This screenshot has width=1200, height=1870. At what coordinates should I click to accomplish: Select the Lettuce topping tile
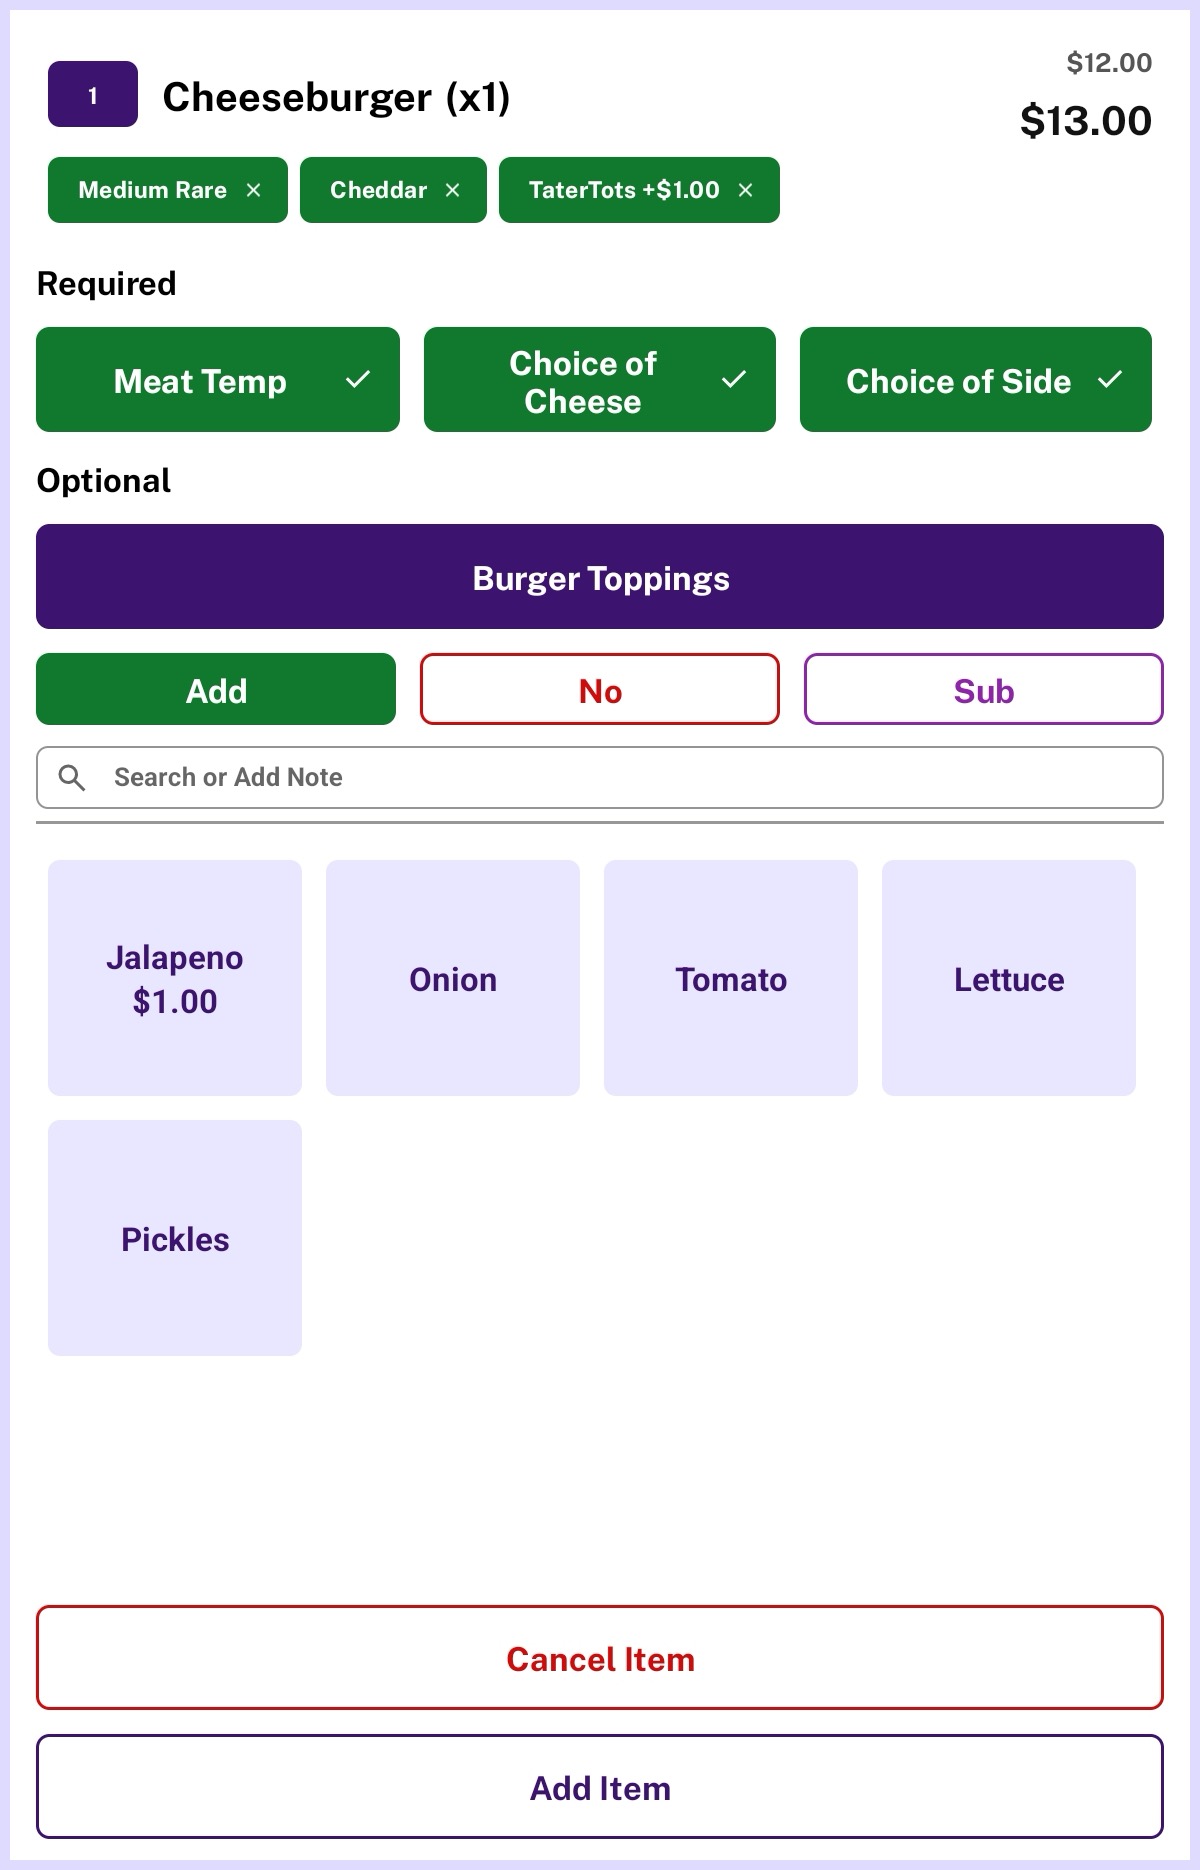click(x=1009, y=978)
